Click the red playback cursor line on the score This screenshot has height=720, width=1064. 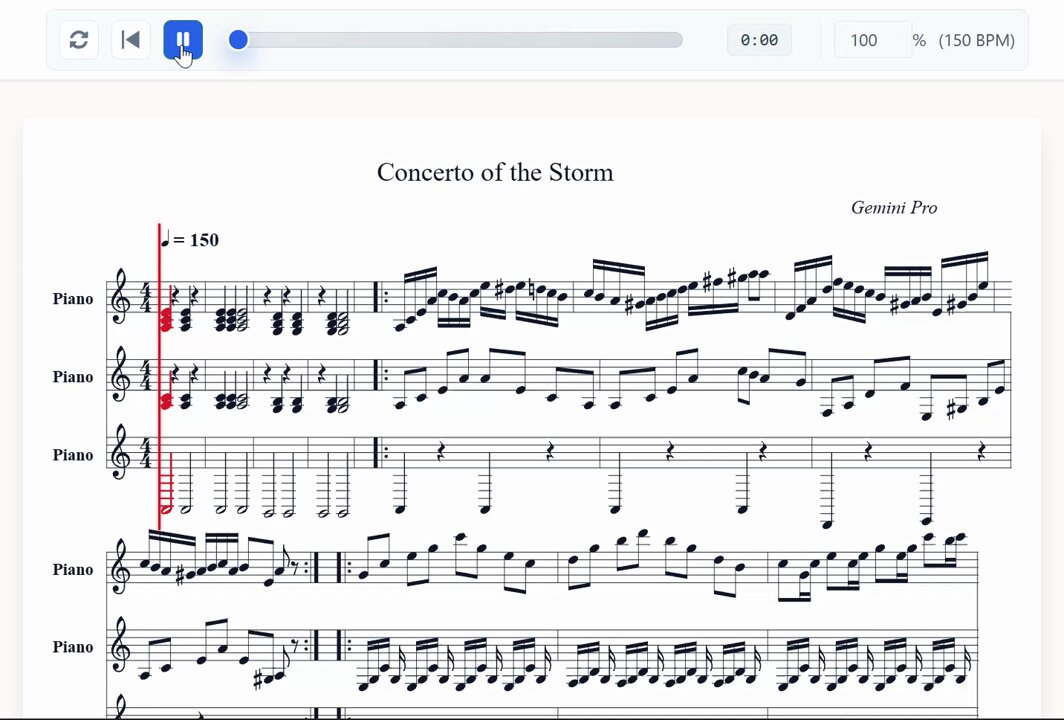(x=159, y=377)
